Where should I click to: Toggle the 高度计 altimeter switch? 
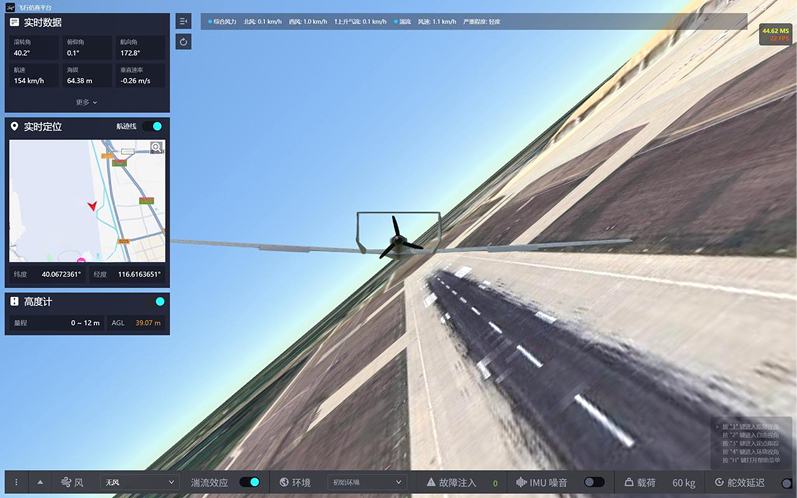(160, 301)
